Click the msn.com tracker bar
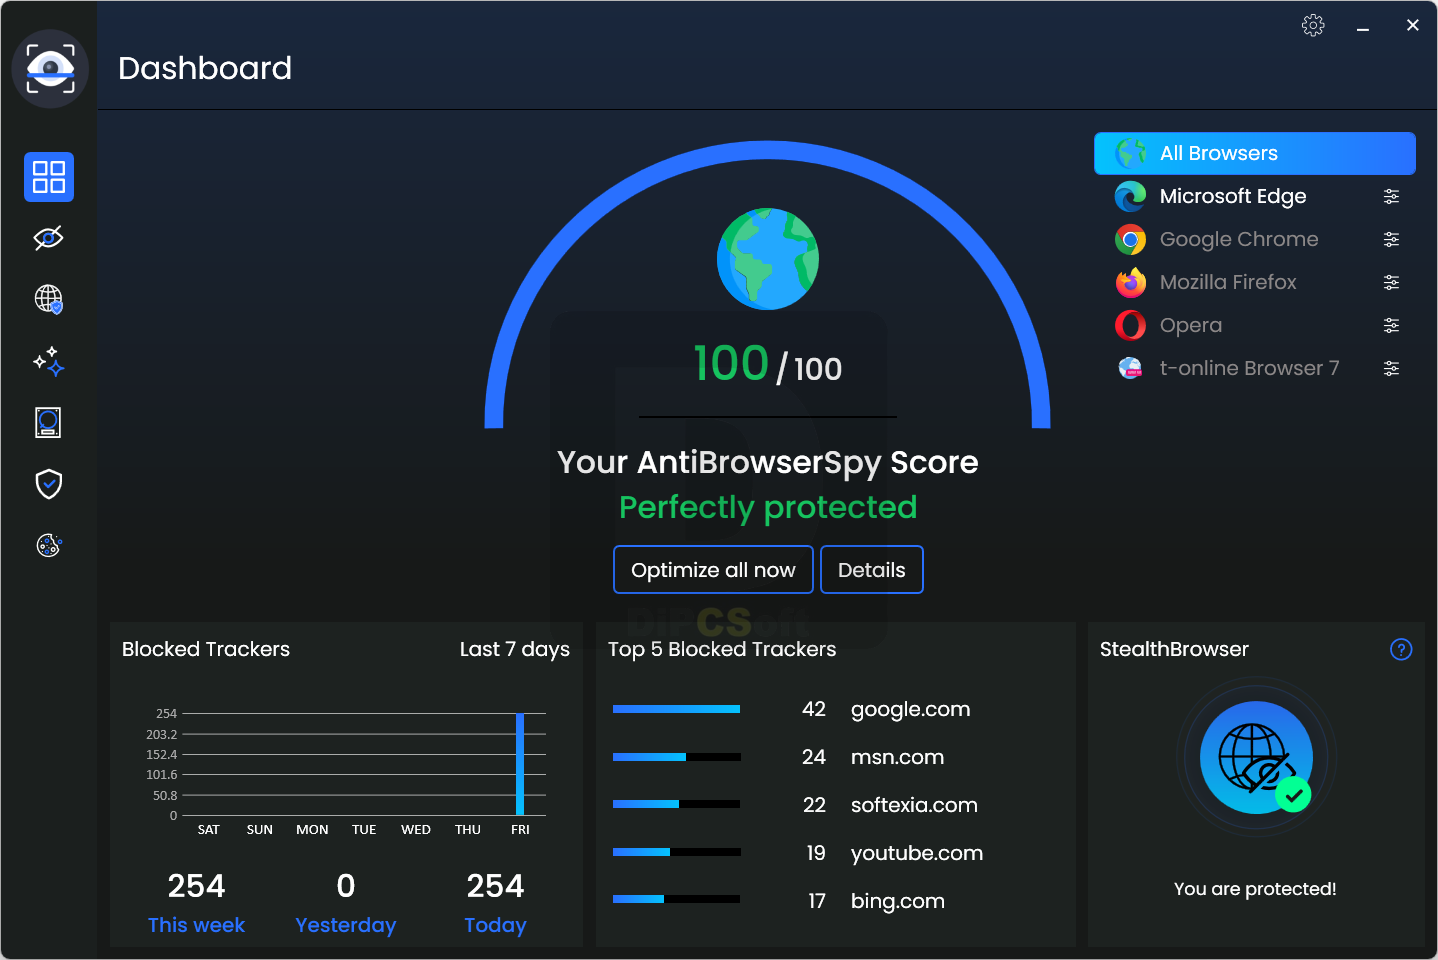Screen dimensions: 1438x960 pos(676,757)
